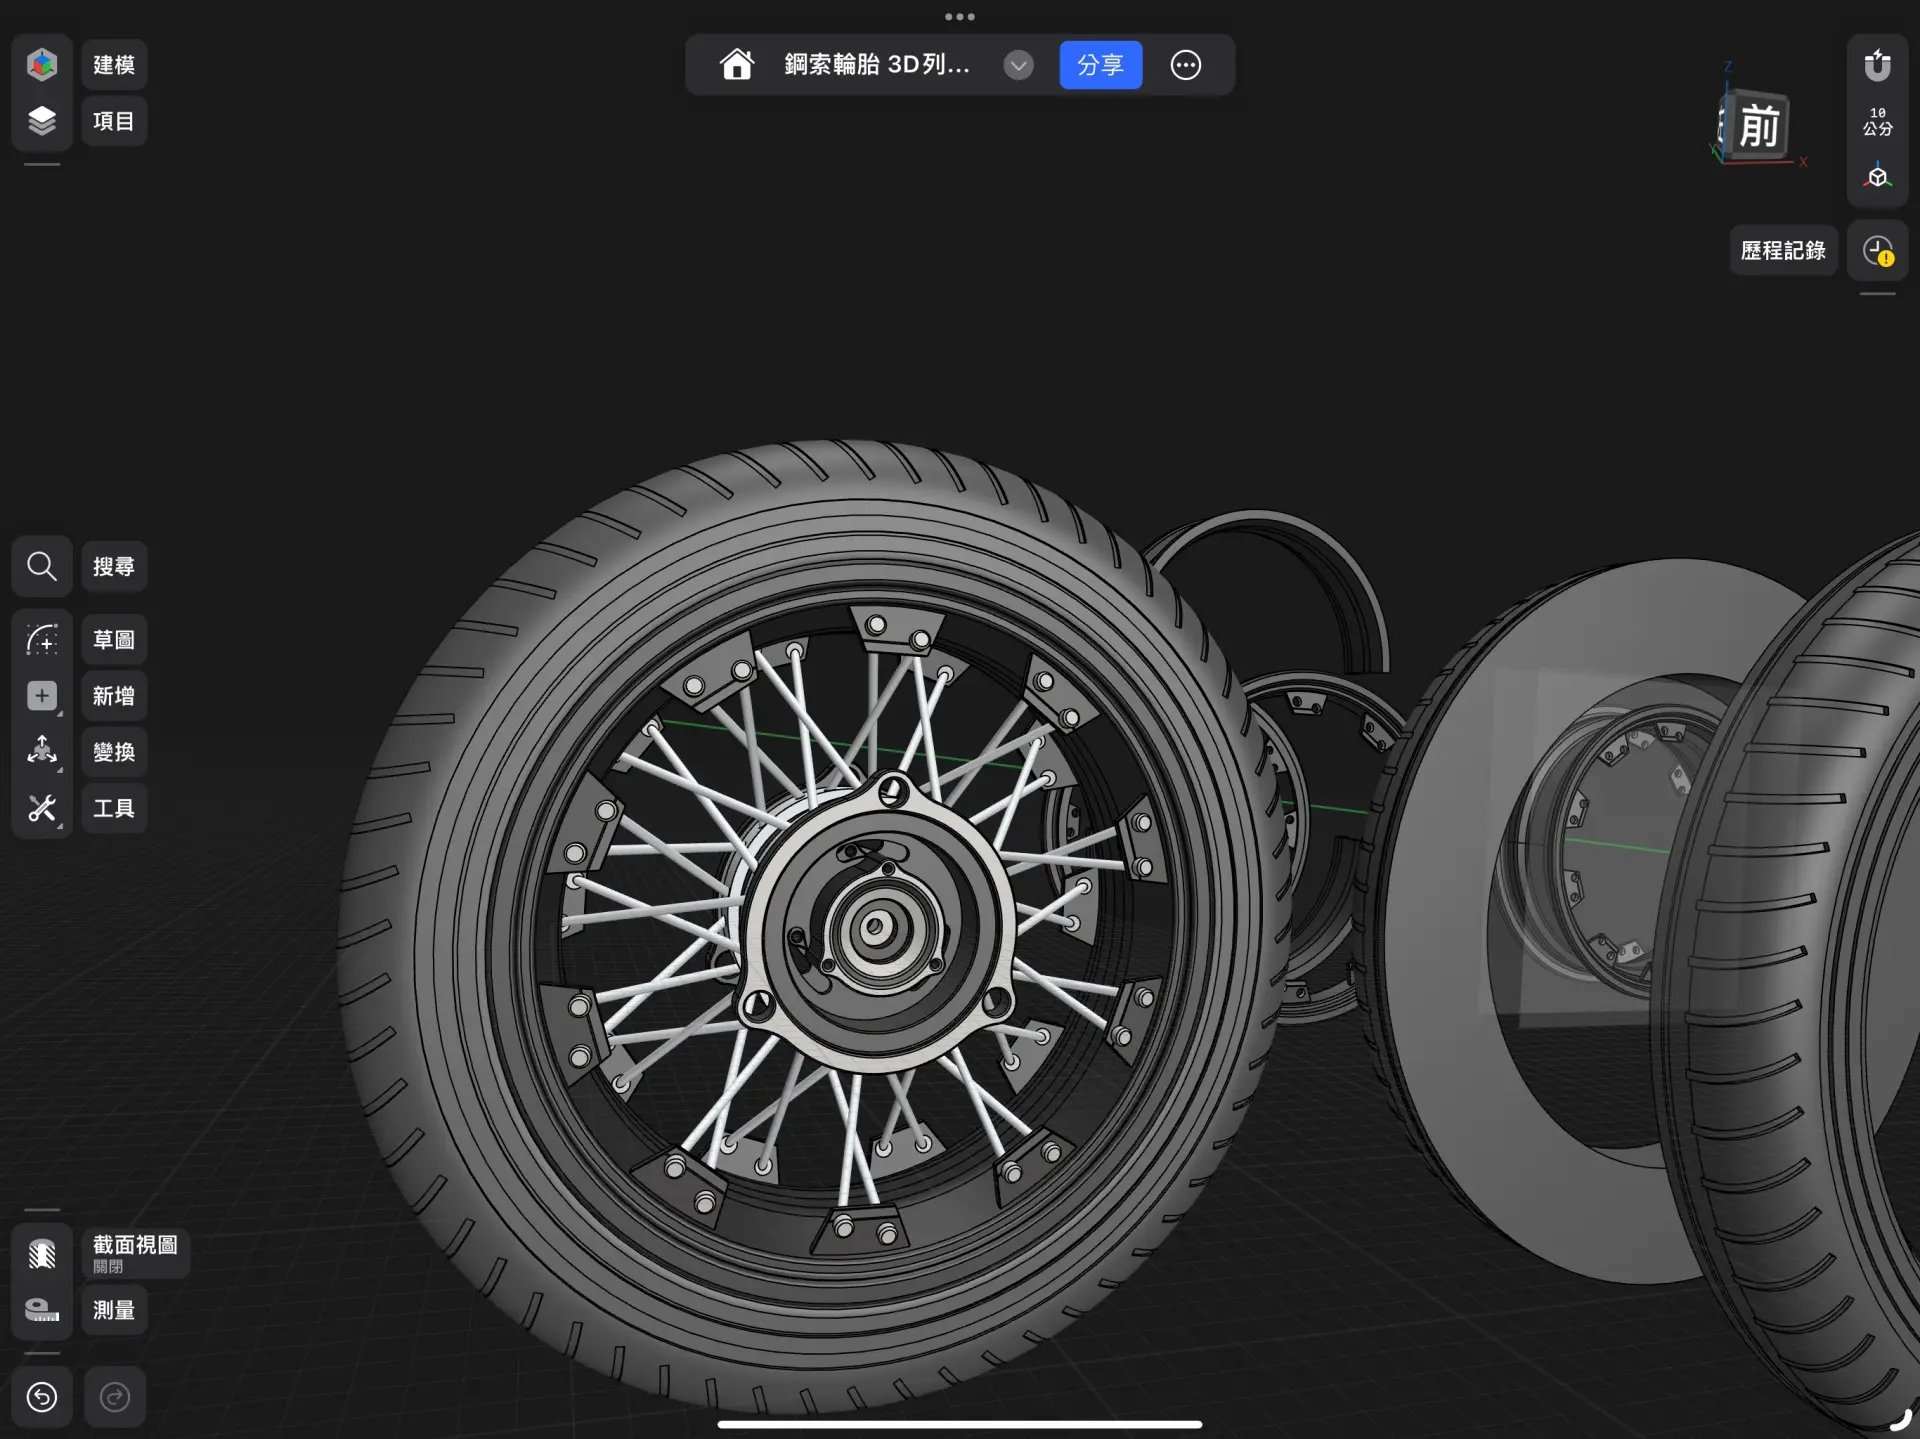The width and height of the screenshot is (1920, 1439).
Task: Click the Front face of view cube
Action: [x=1759, y=127]
